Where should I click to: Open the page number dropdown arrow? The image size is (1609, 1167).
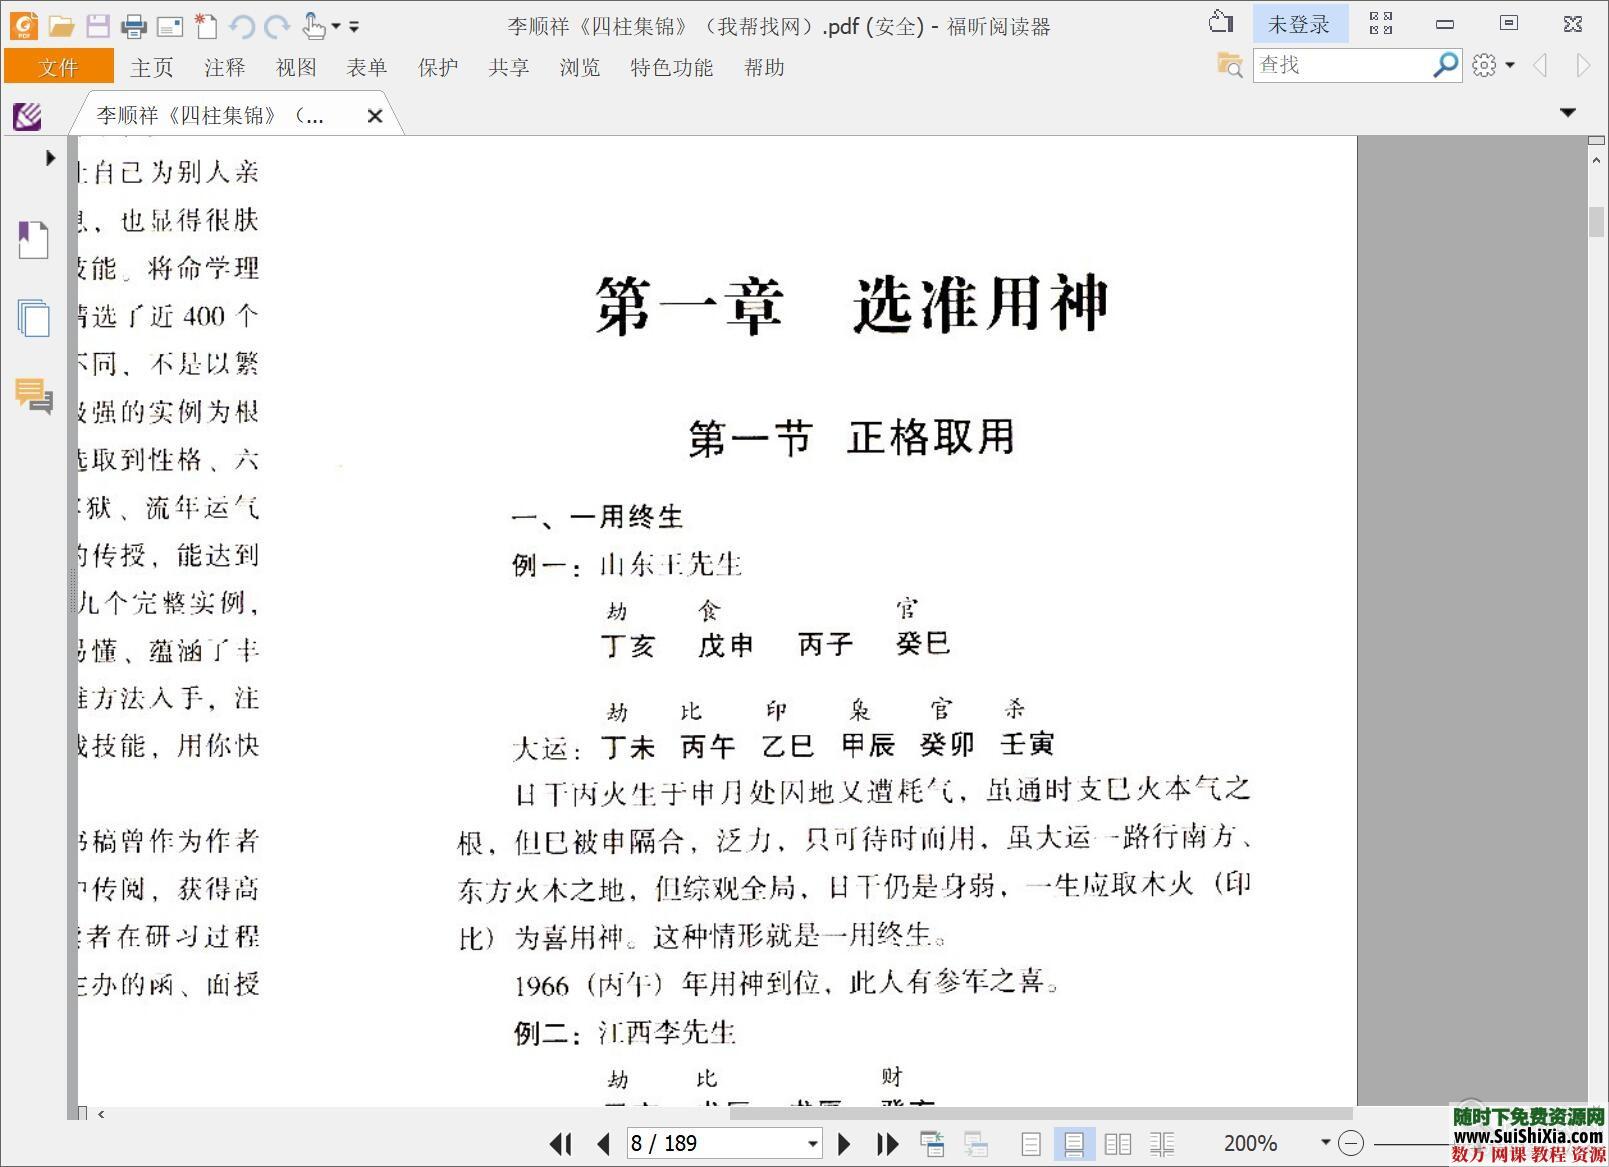coord(810,1143)
